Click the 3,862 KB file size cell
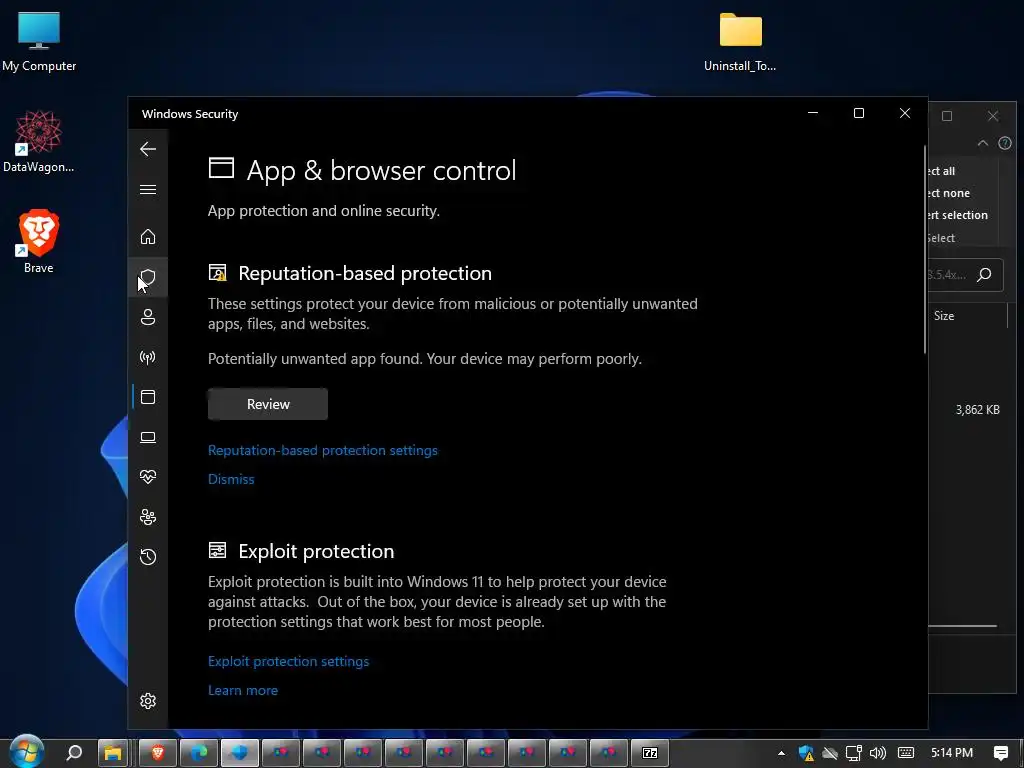 click(x=977, y=409)
